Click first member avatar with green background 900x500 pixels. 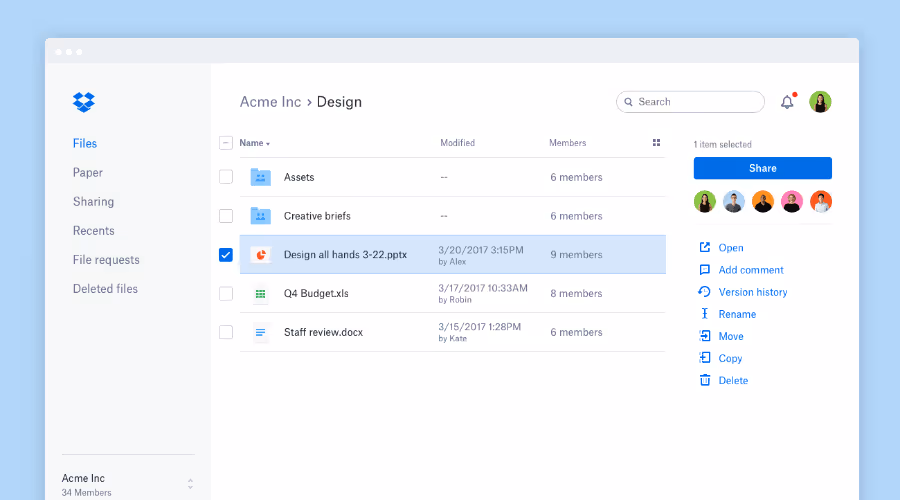click(x=705, y=201)
